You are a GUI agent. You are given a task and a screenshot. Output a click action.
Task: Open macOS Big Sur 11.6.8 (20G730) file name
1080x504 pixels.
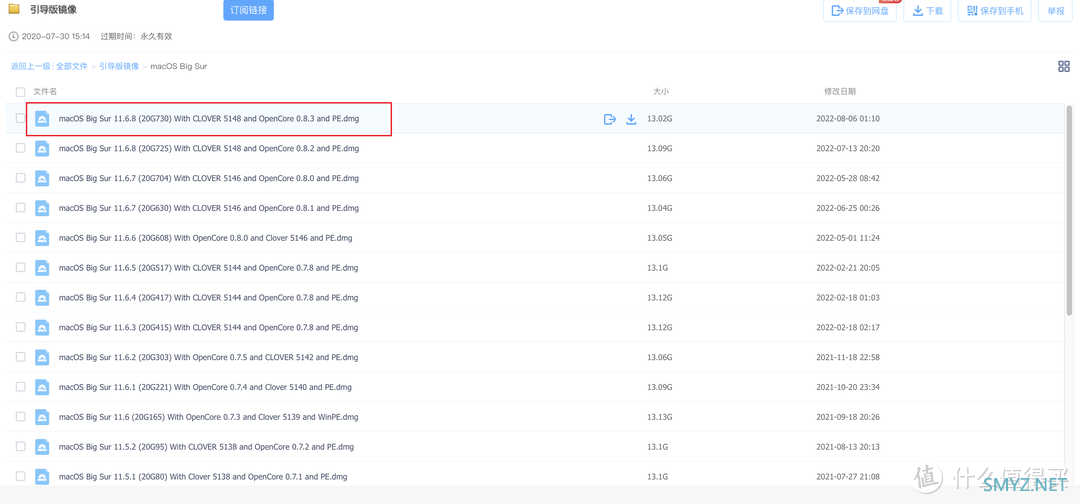(209, 119)
